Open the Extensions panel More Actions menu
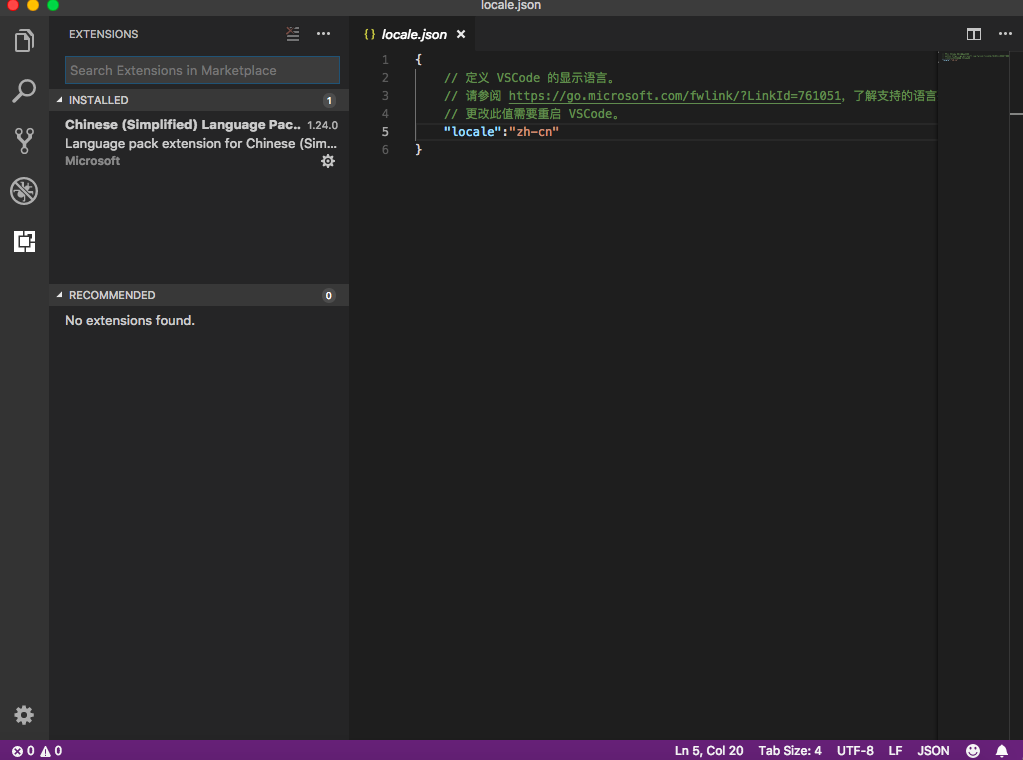This screenshot has height=760, width=1023. coord(323,33)
